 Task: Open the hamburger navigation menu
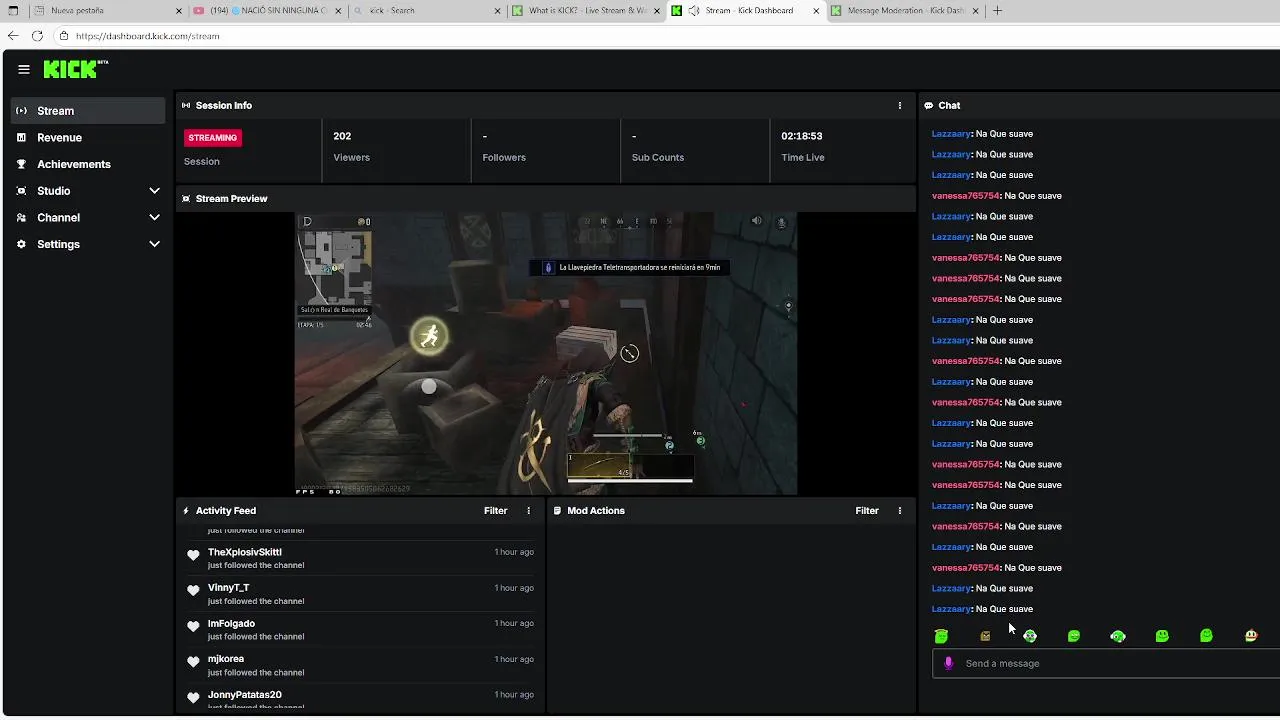(x=24, y=69)
